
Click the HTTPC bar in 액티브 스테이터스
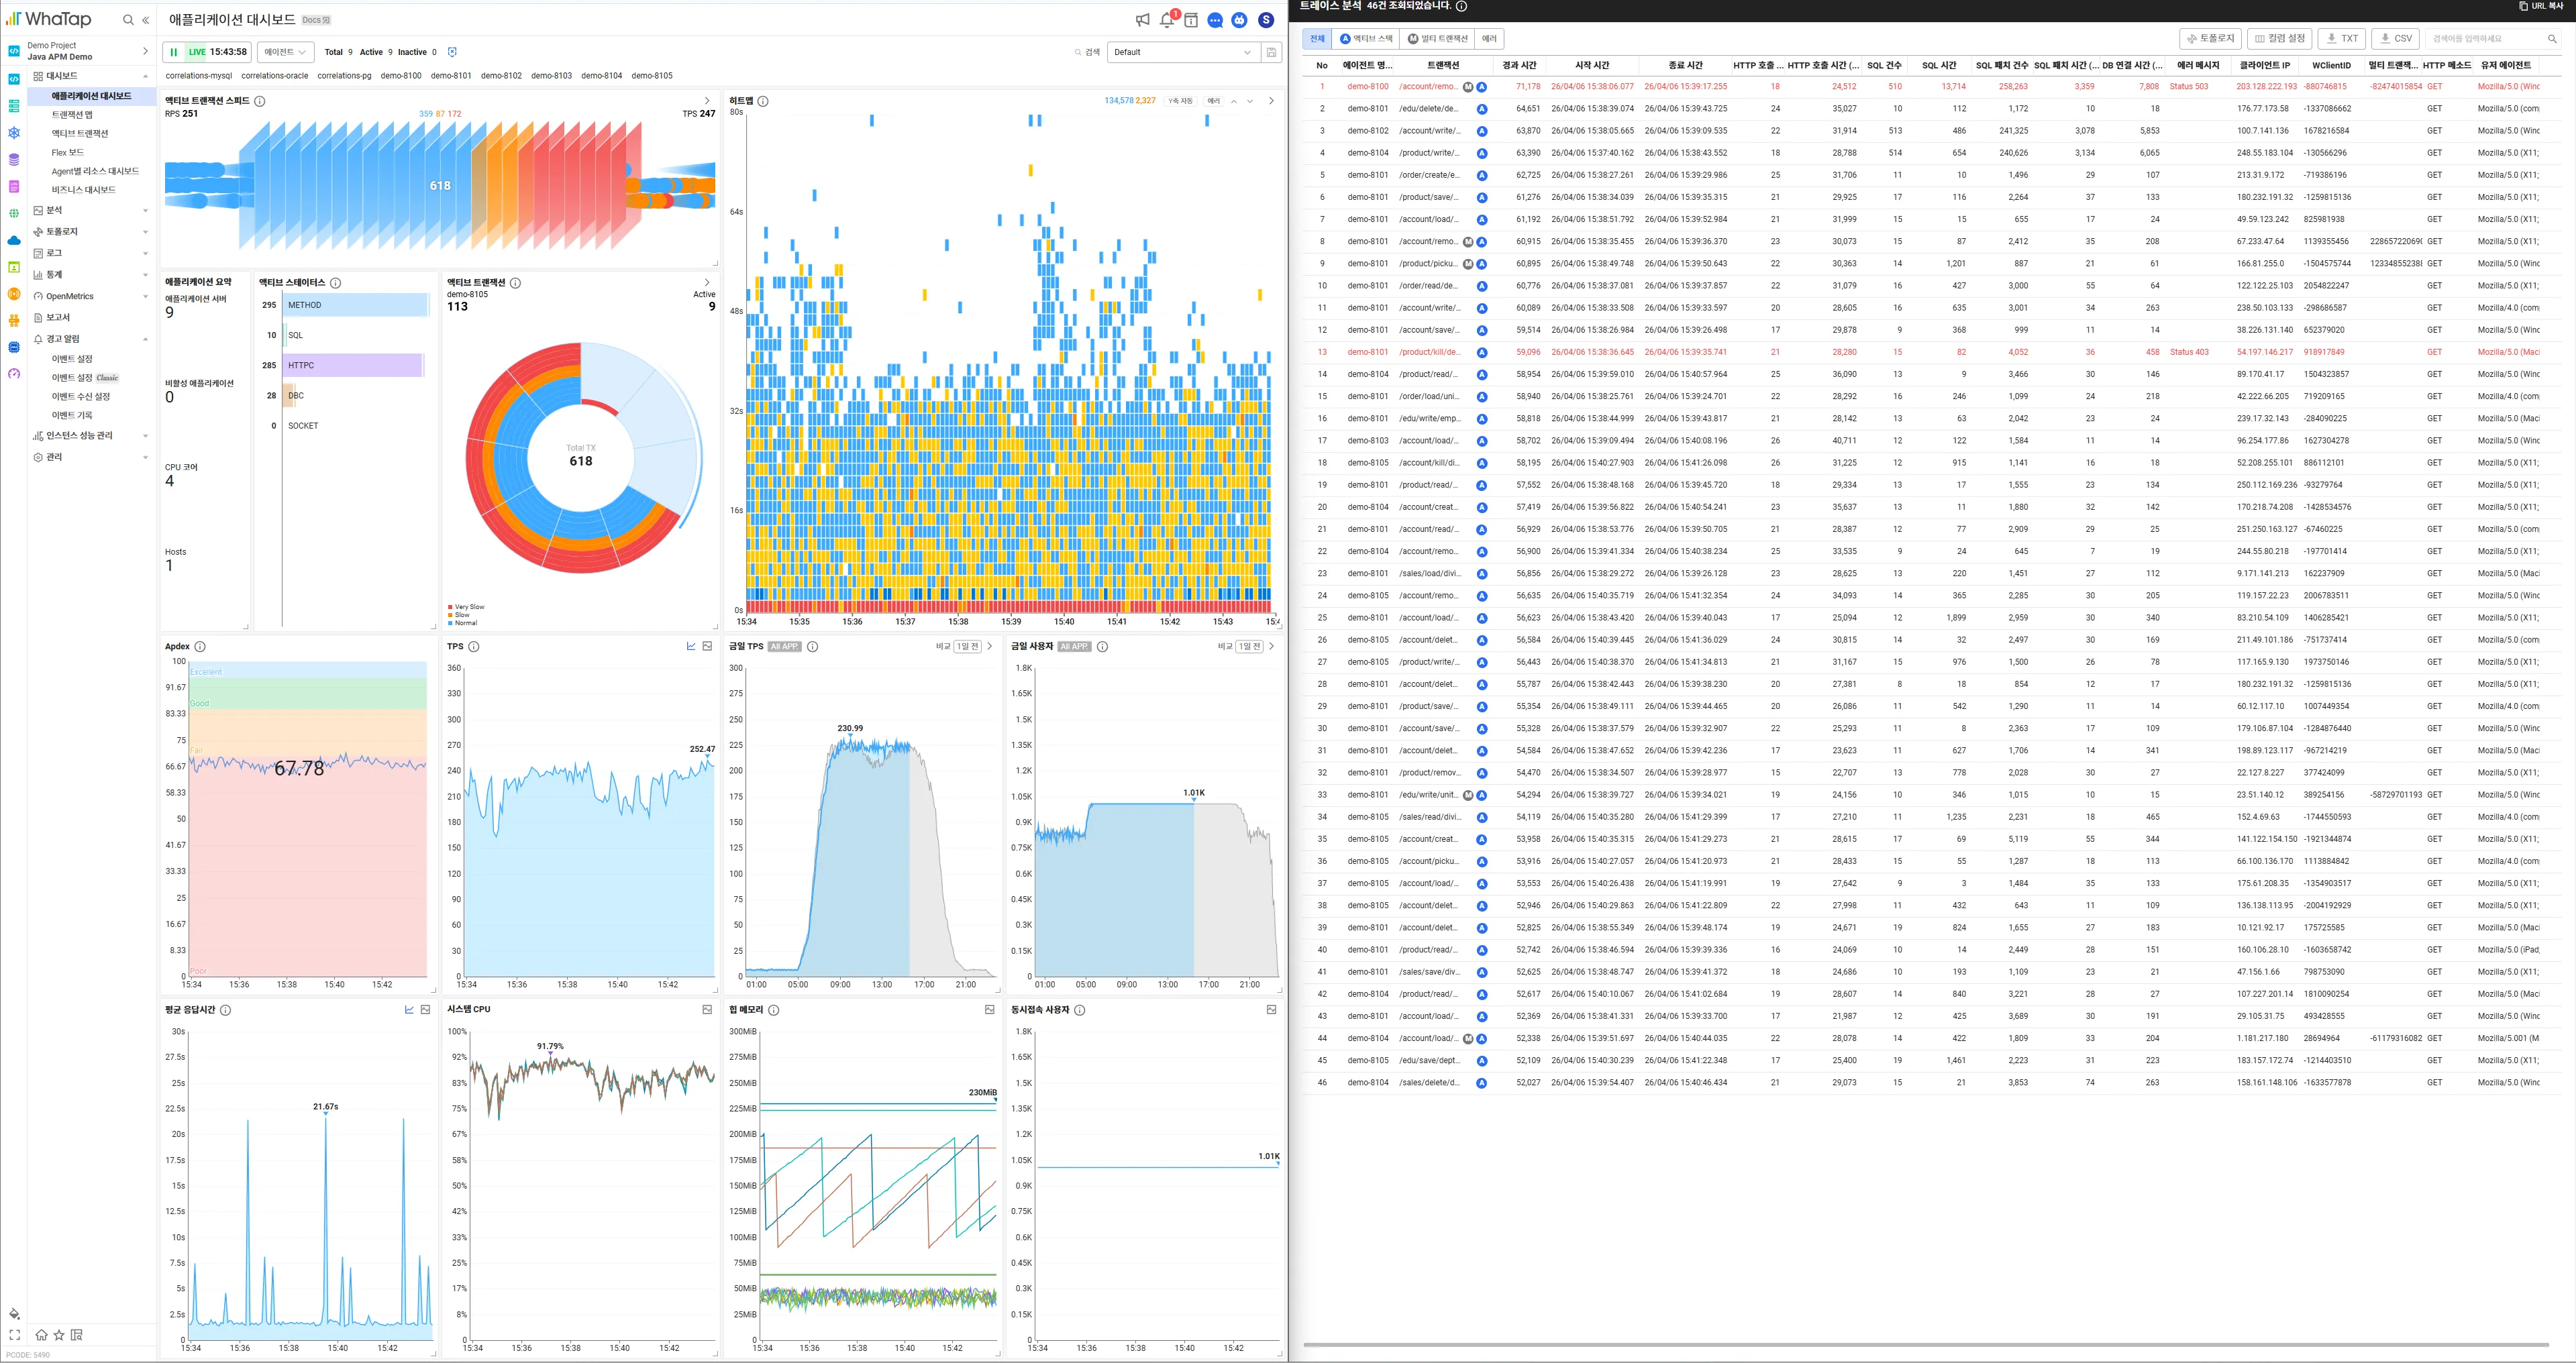(353, 365)
